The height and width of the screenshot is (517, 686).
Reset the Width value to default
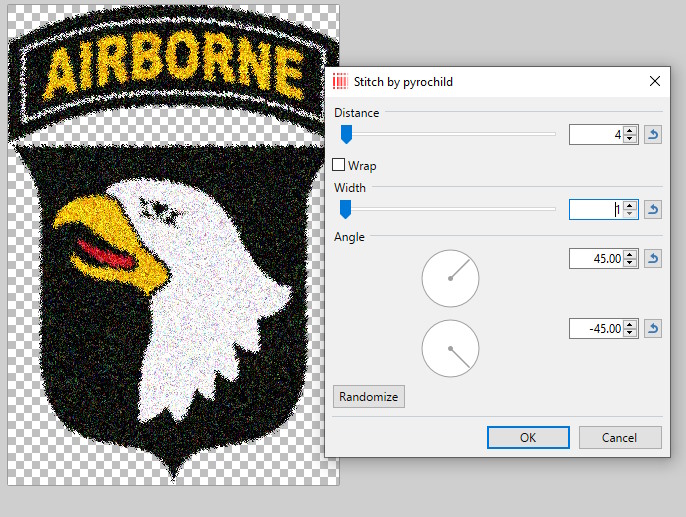[x=653, y=210]
